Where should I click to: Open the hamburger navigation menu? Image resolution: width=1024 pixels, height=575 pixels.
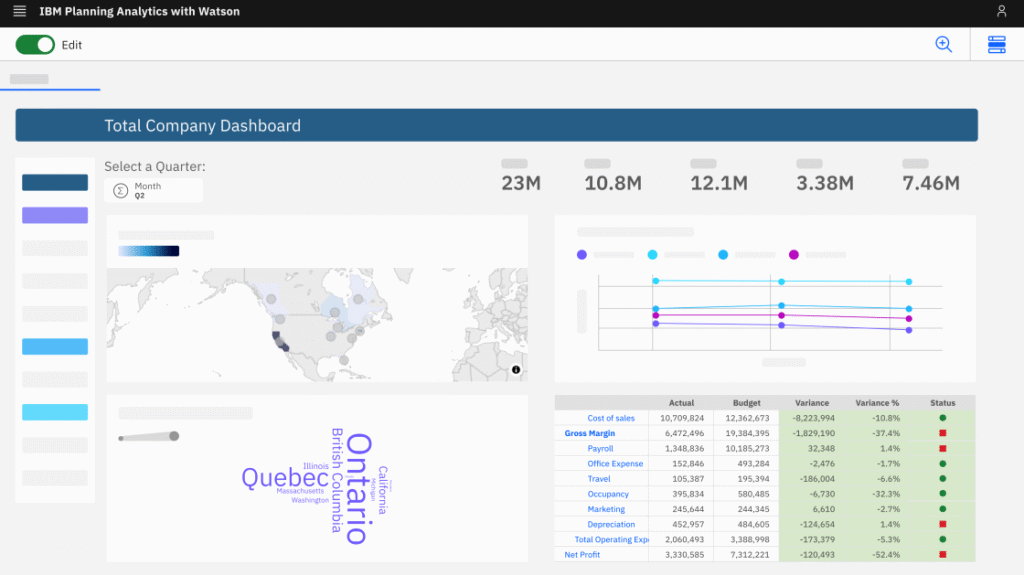tap(20, 12)
